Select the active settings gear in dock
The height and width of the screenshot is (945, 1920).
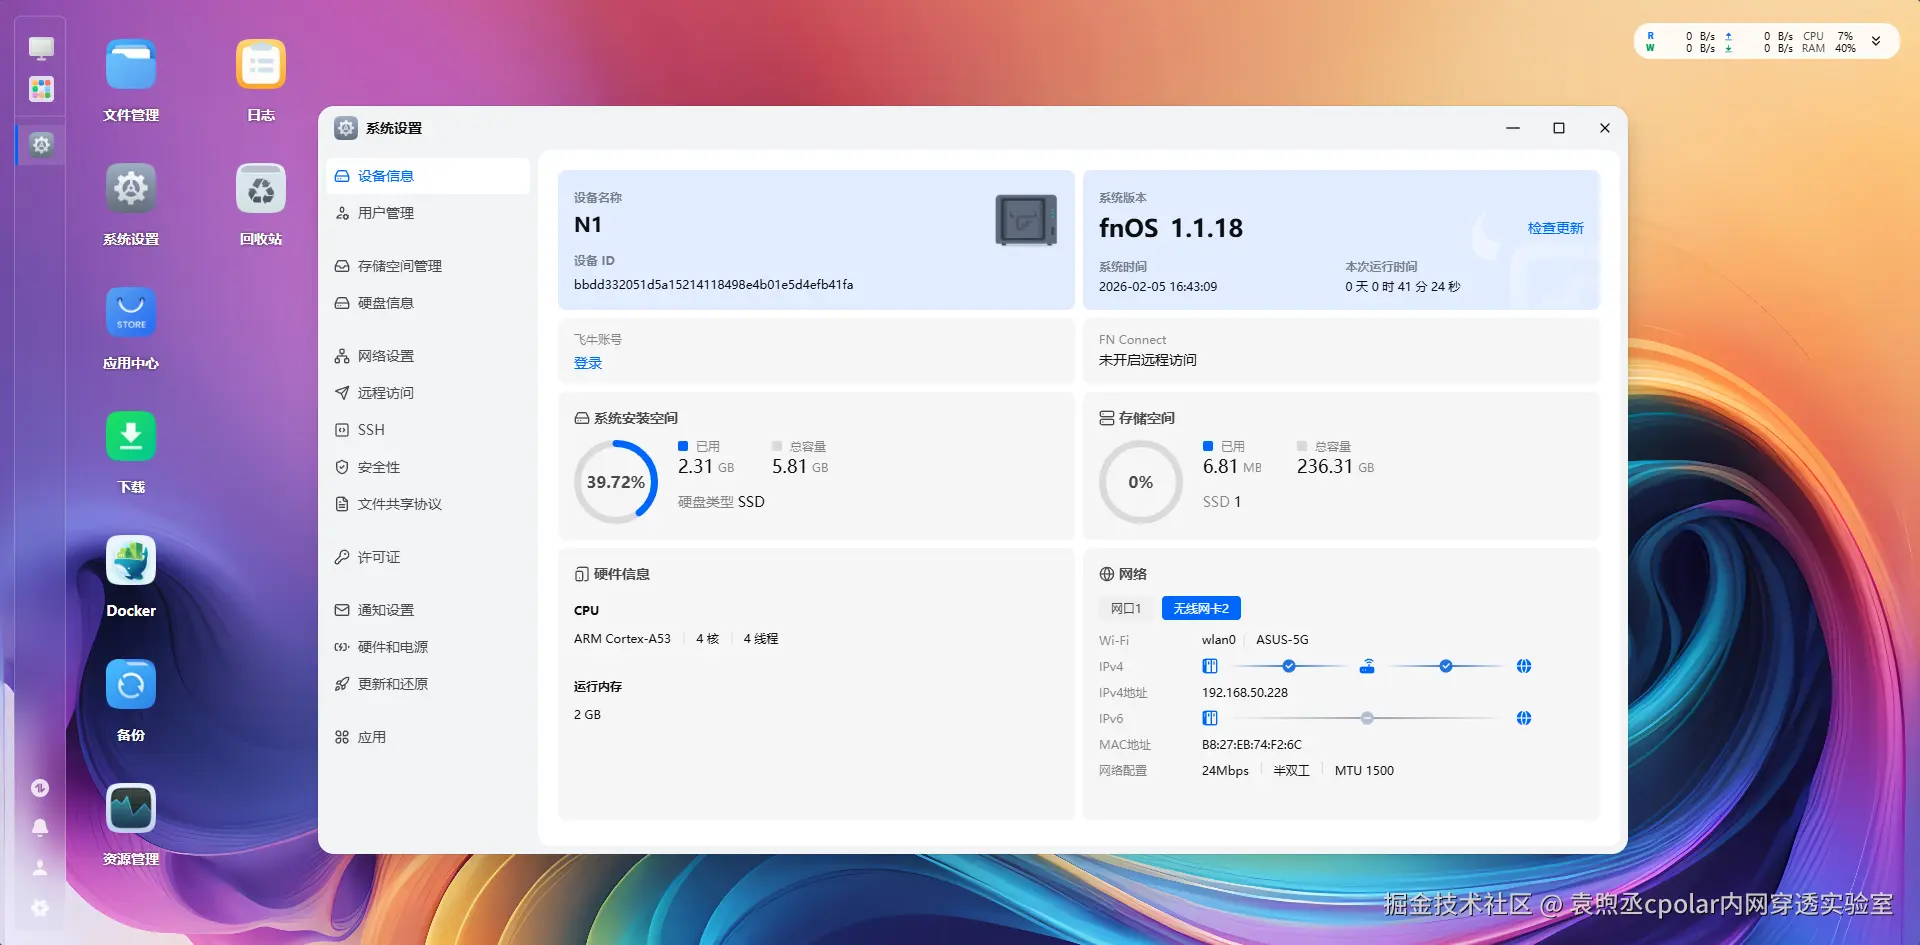click(41, 145)
